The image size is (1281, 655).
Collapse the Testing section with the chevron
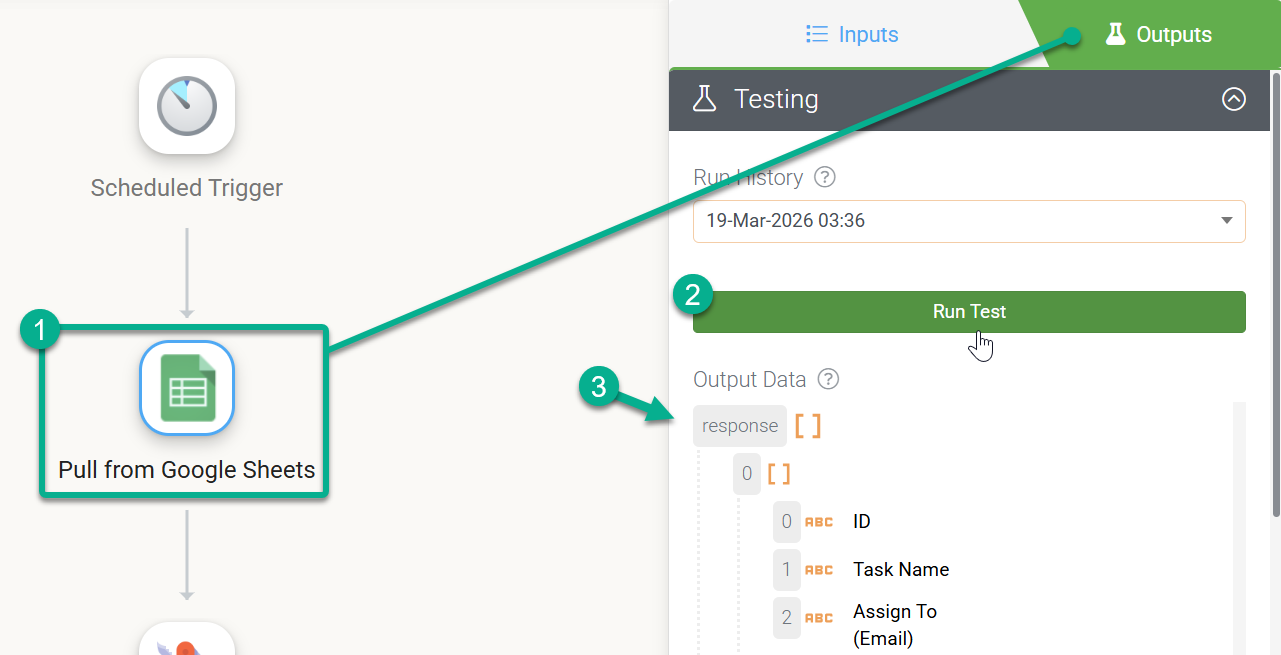pos(1234,99)
